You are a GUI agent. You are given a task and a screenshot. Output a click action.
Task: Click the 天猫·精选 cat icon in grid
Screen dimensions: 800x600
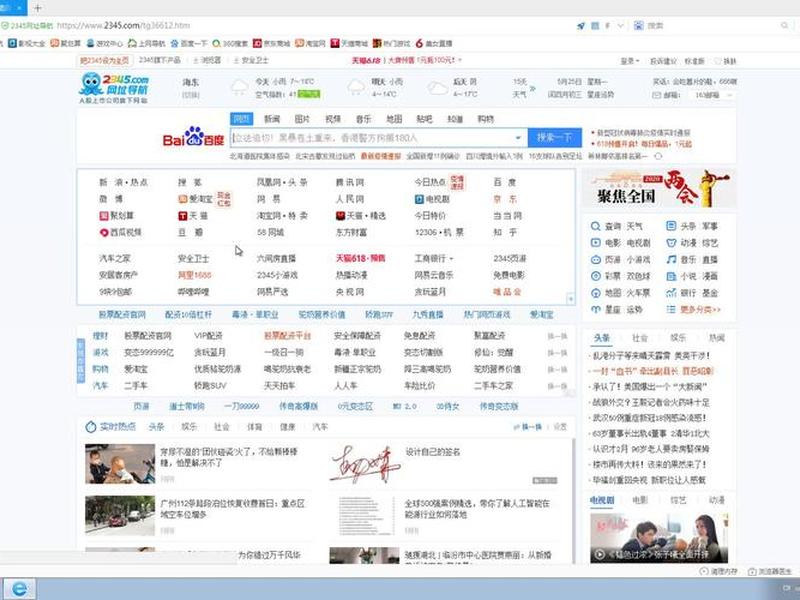point(340,216)
